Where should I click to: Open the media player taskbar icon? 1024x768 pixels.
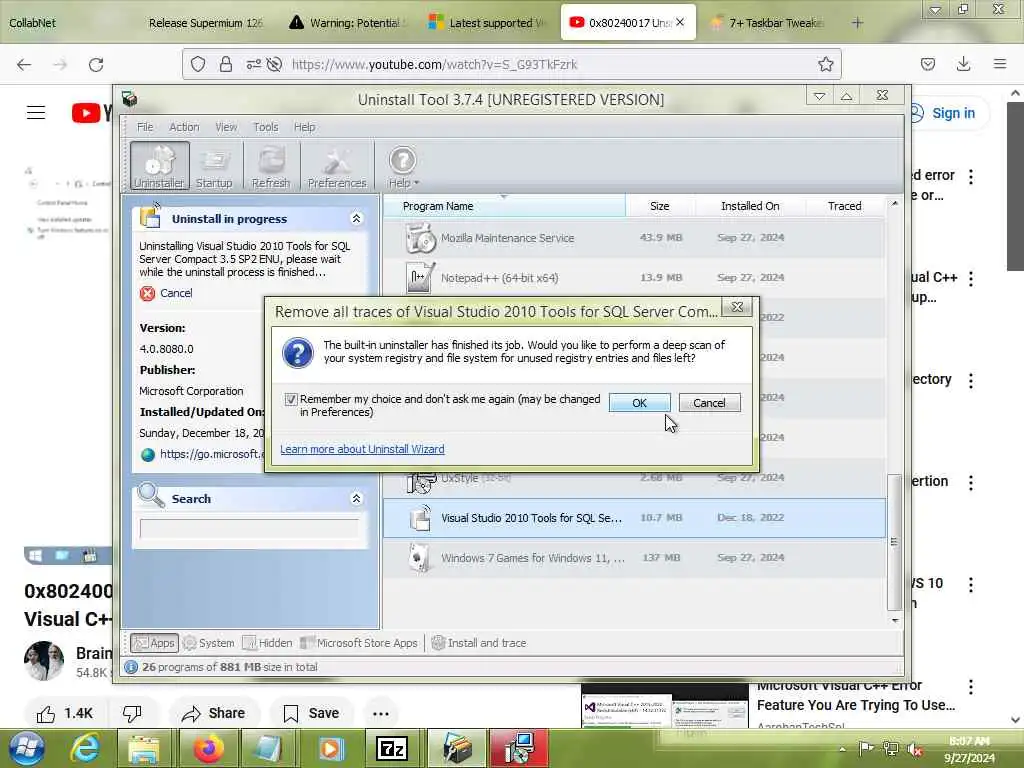click(x=330, y=748)
